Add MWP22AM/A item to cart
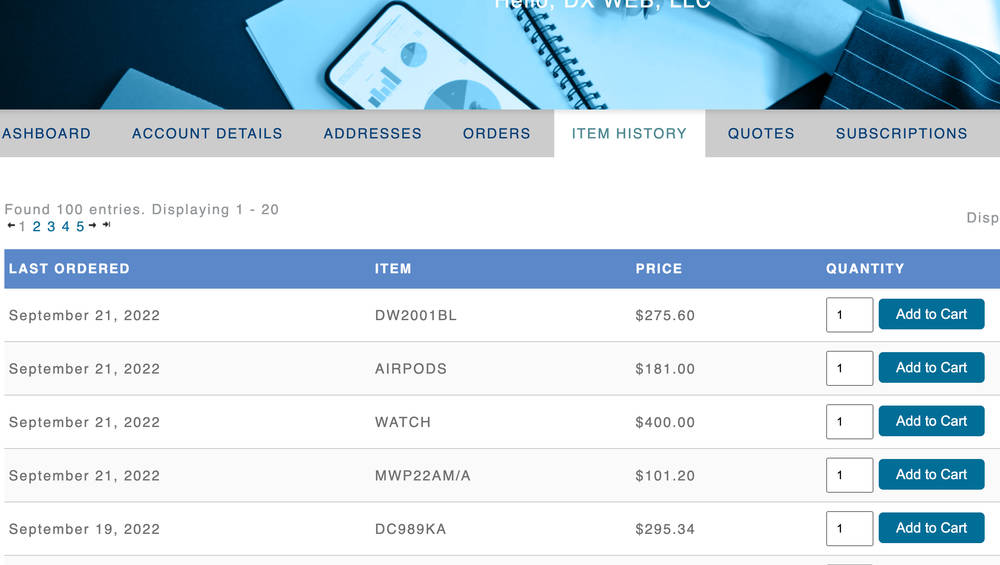This screenshot has width=1000, height=565. click(931, 475)
